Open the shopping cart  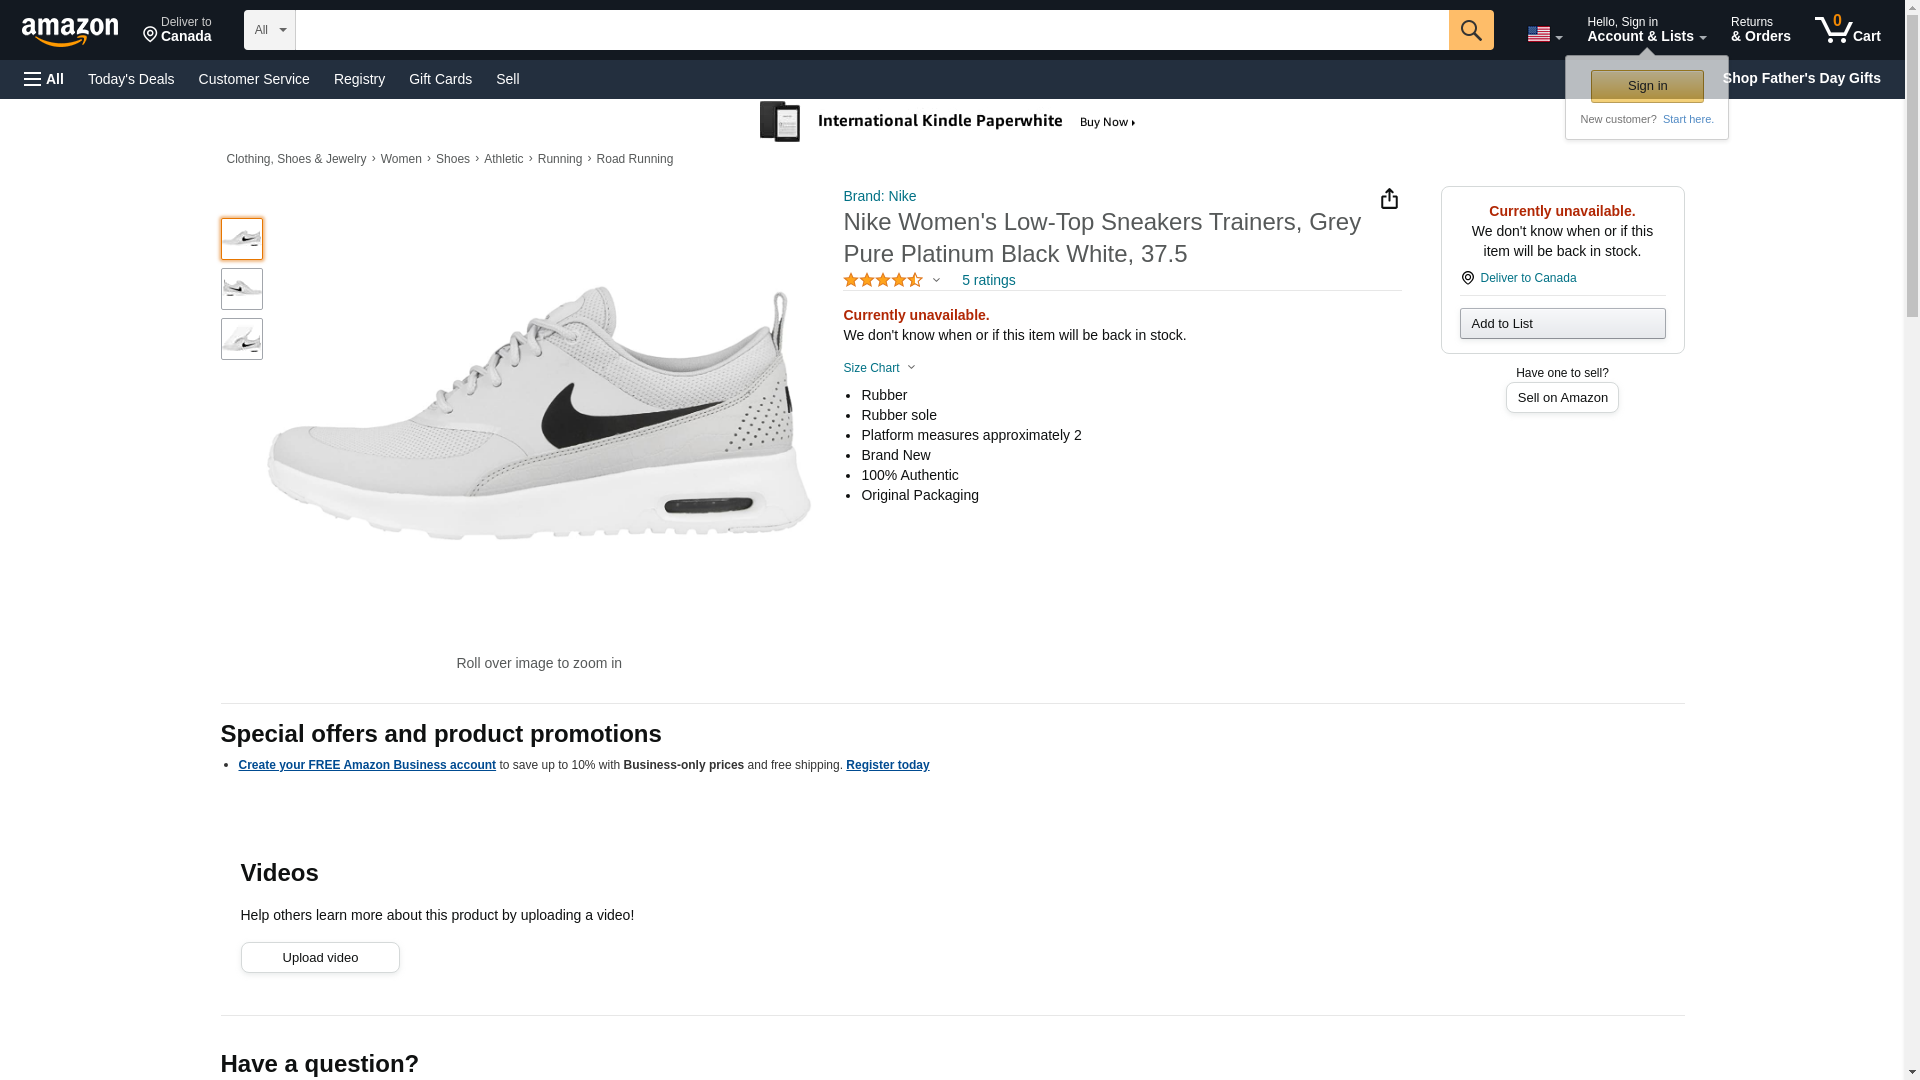[x=1847, y=30]
